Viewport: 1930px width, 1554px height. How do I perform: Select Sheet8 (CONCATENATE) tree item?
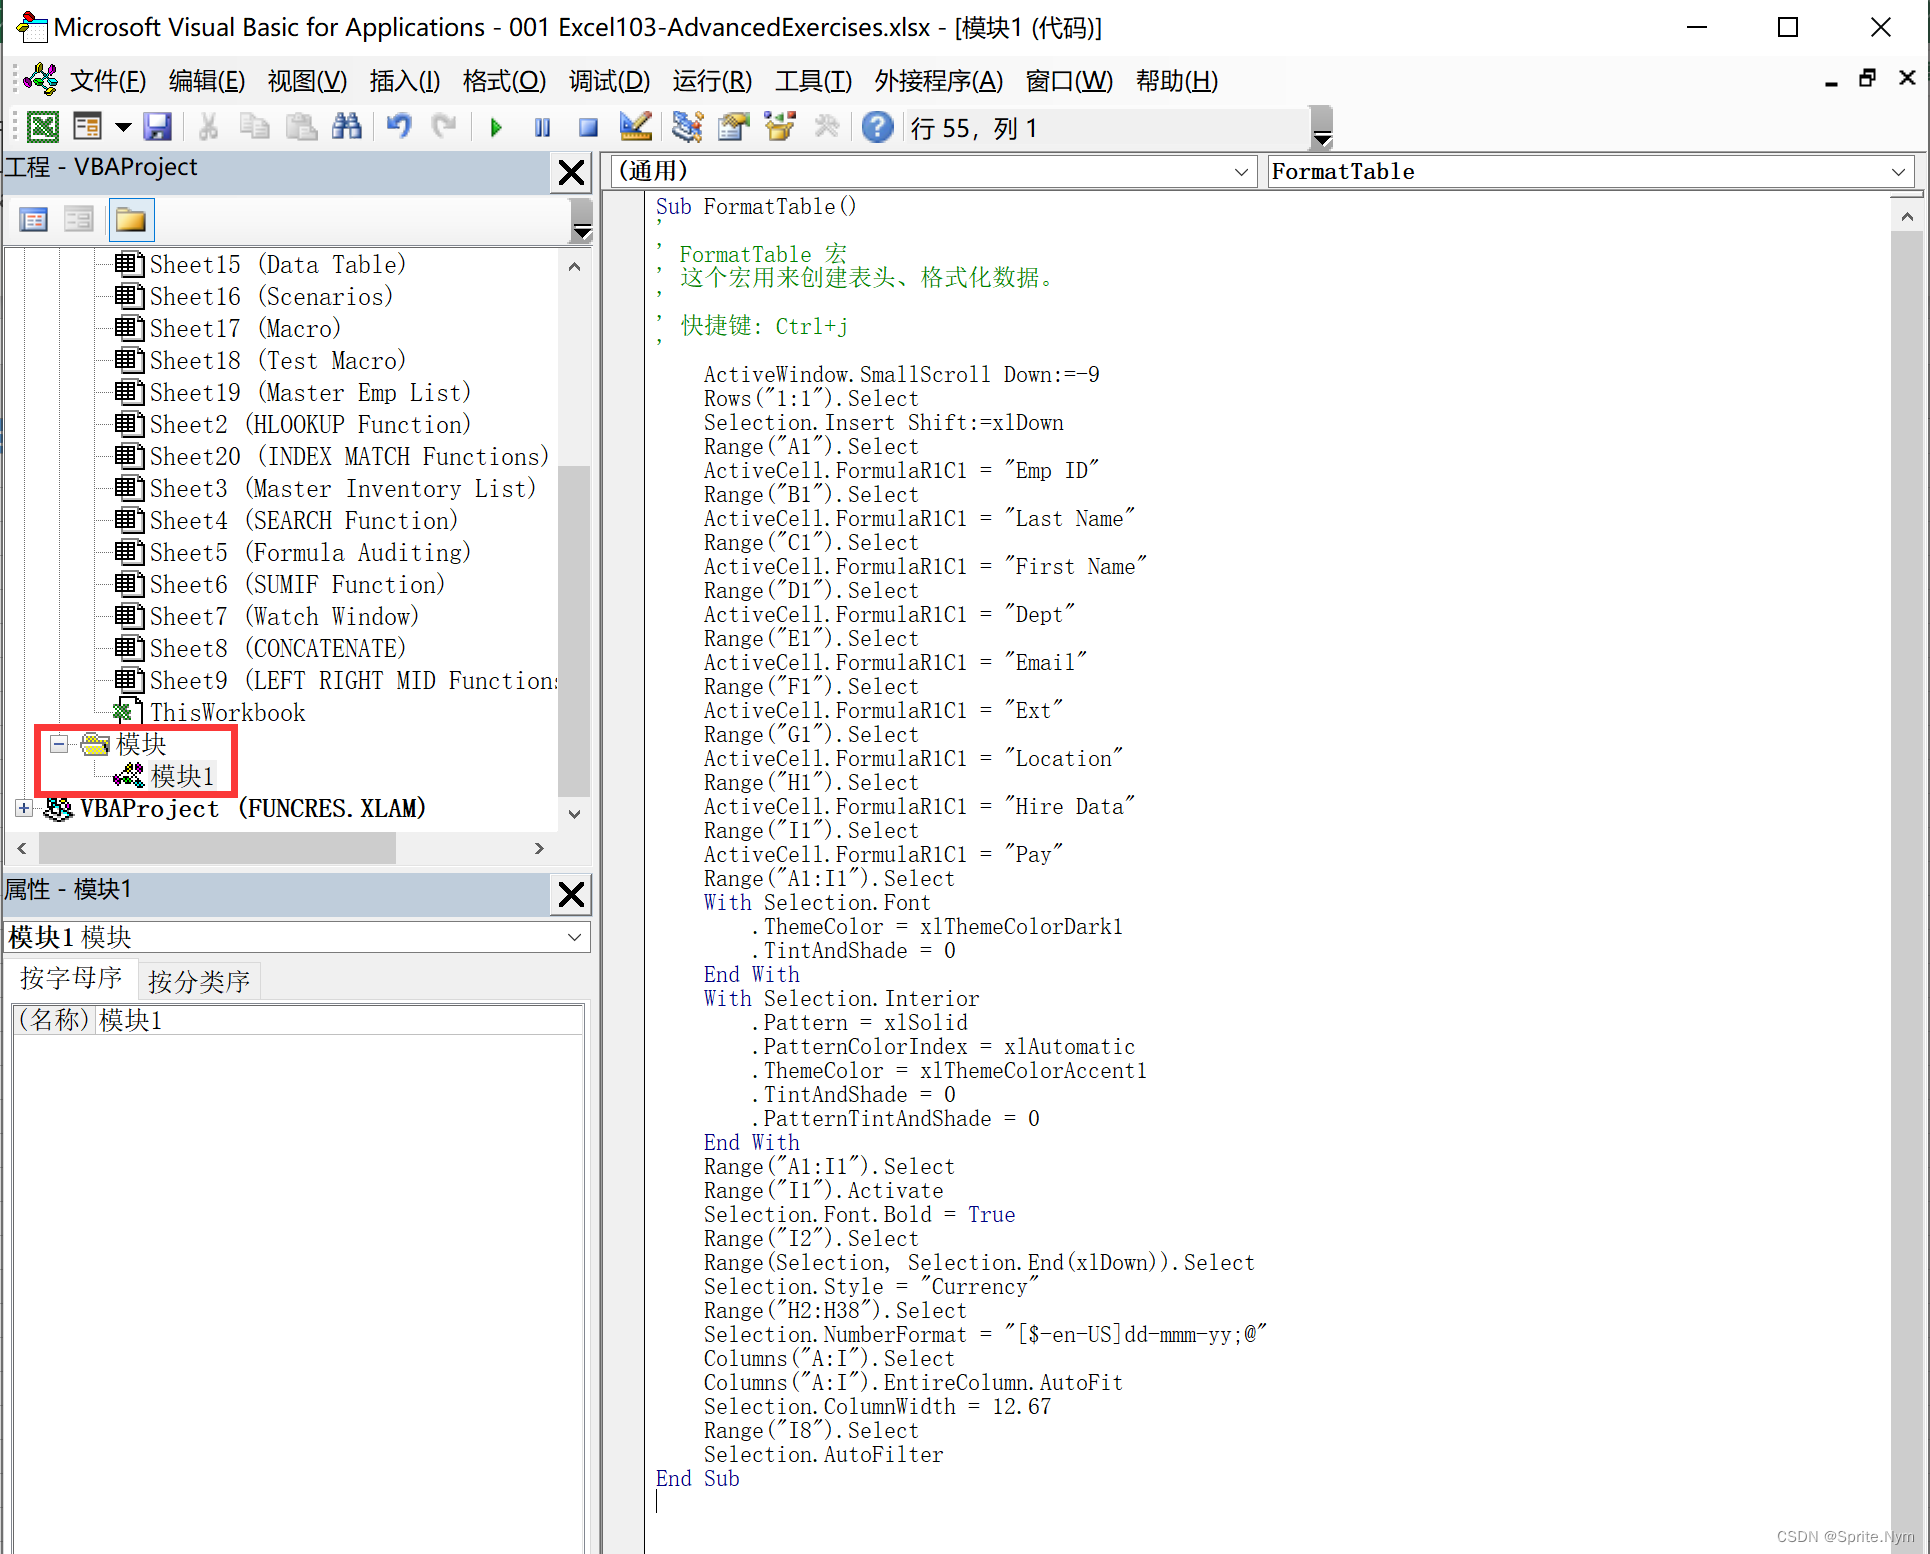(278, 648)
